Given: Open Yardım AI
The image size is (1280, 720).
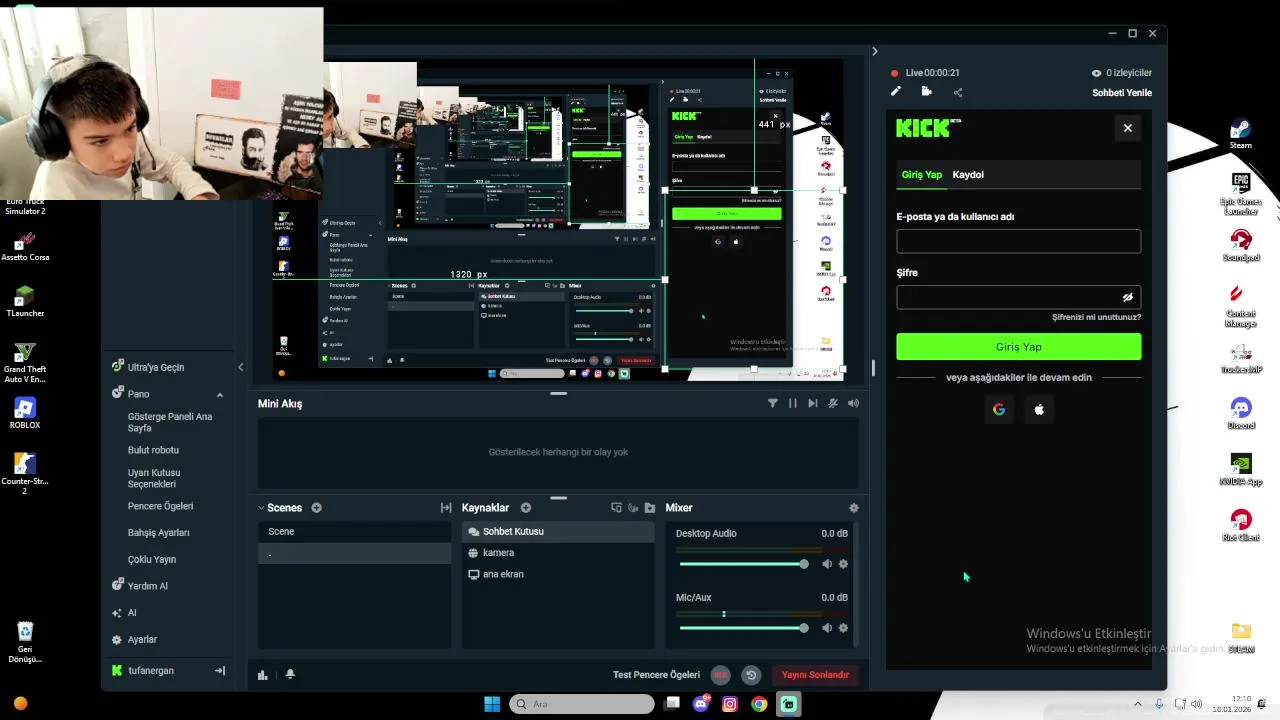Looking at the screenshot, I should tap(147, 586).
